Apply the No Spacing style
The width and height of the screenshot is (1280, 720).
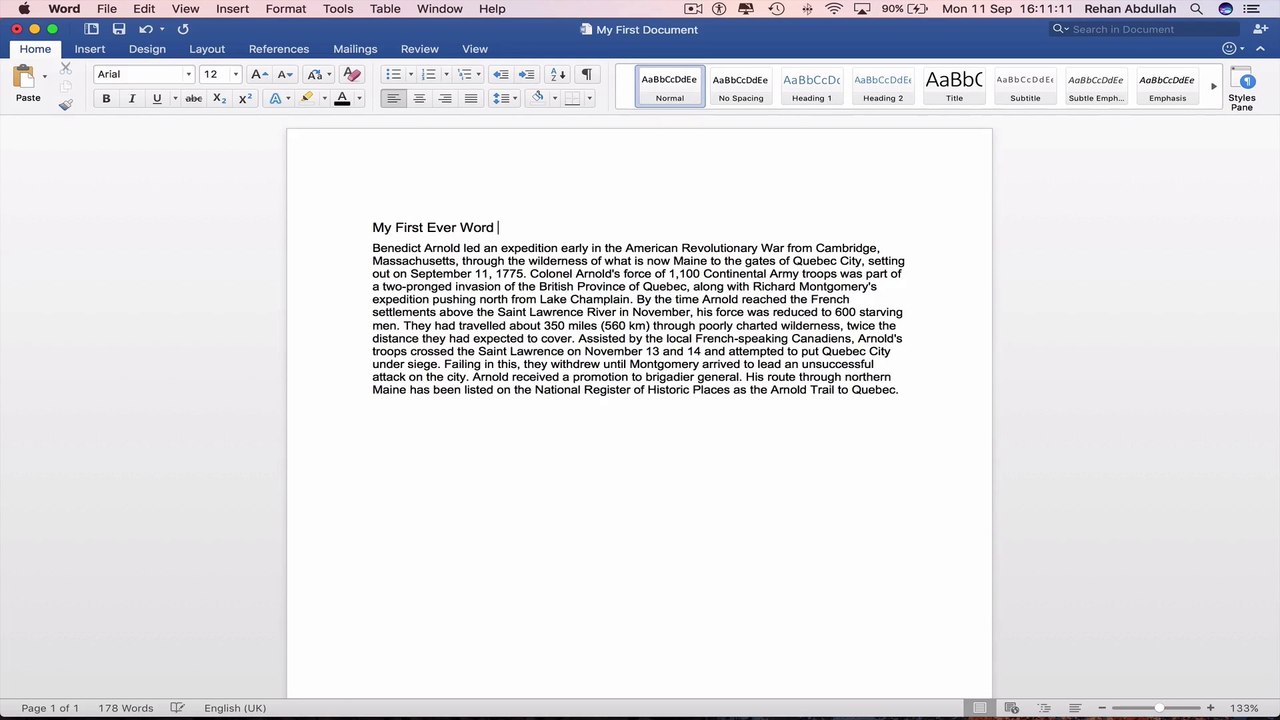coord(741,86)
